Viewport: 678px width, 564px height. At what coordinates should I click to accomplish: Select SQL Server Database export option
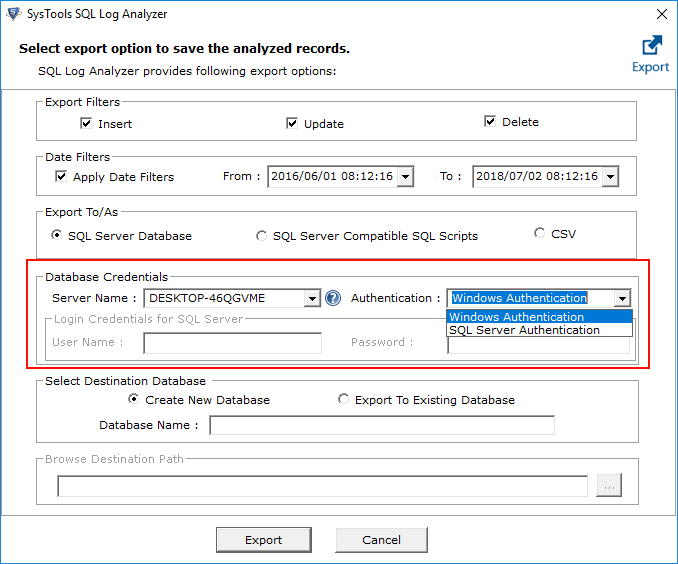pyautogui.click(x=56, y=235)
